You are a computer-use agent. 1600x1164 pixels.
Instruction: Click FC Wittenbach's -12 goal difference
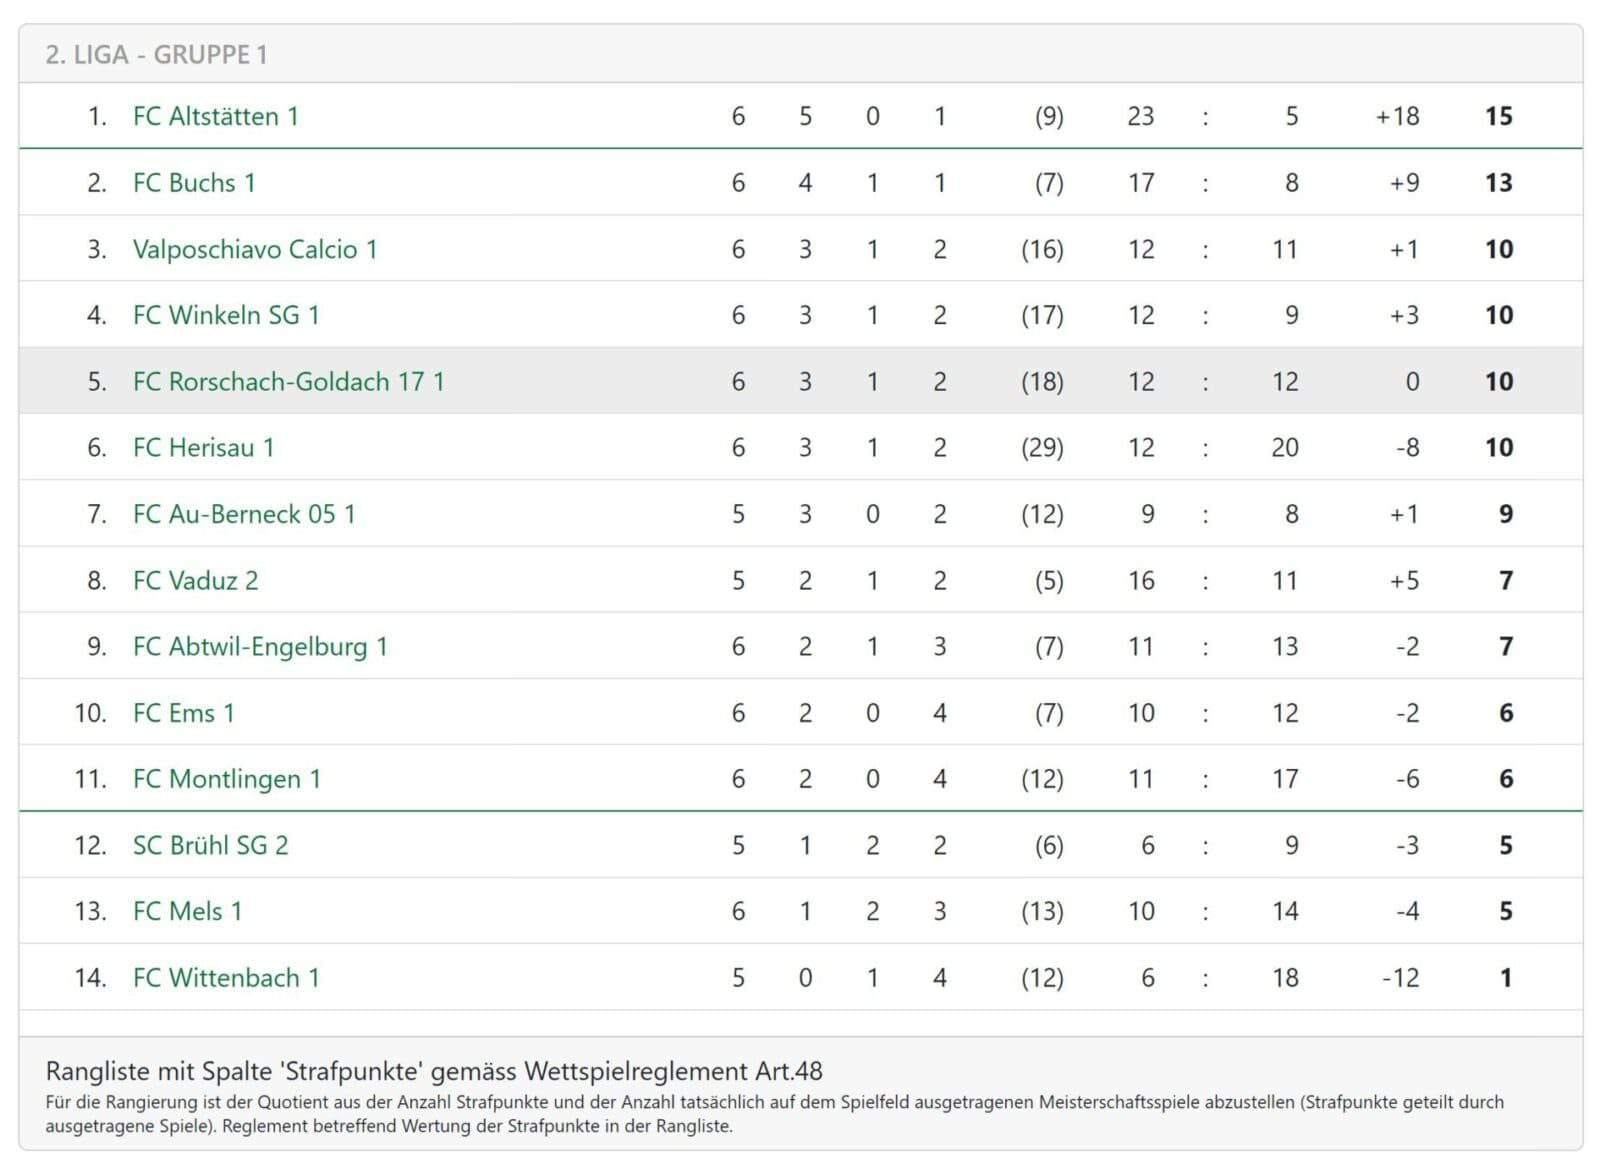point(1400,977)
